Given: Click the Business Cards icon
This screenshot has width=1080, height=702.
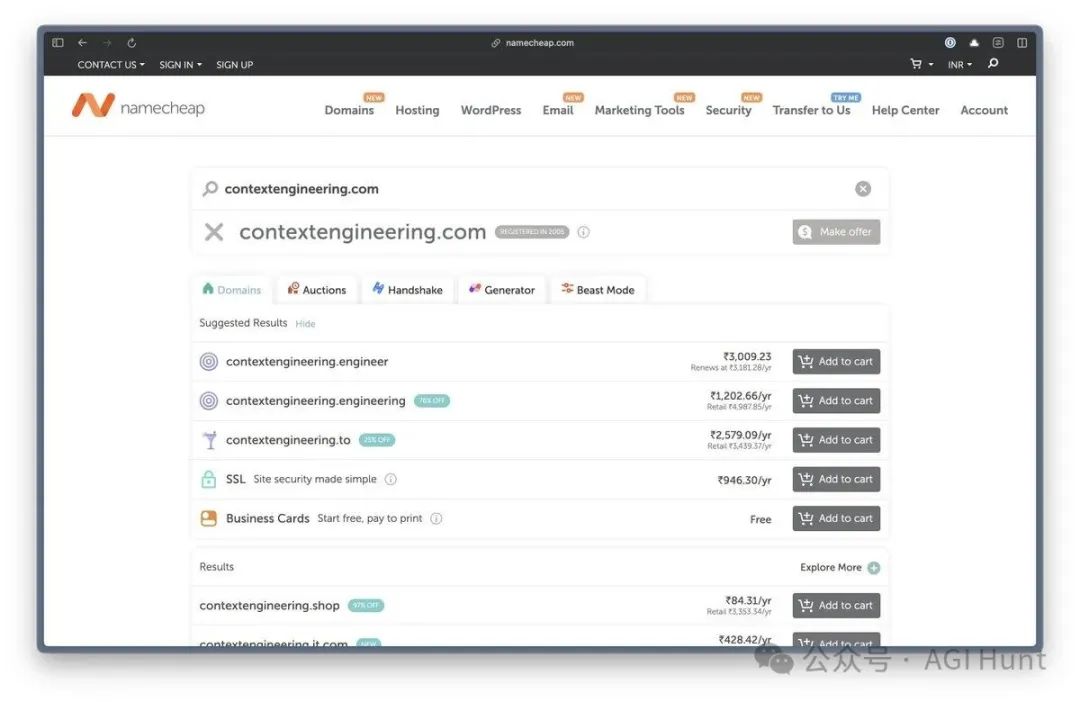Looking at the screenshot, I should [209, 519].
